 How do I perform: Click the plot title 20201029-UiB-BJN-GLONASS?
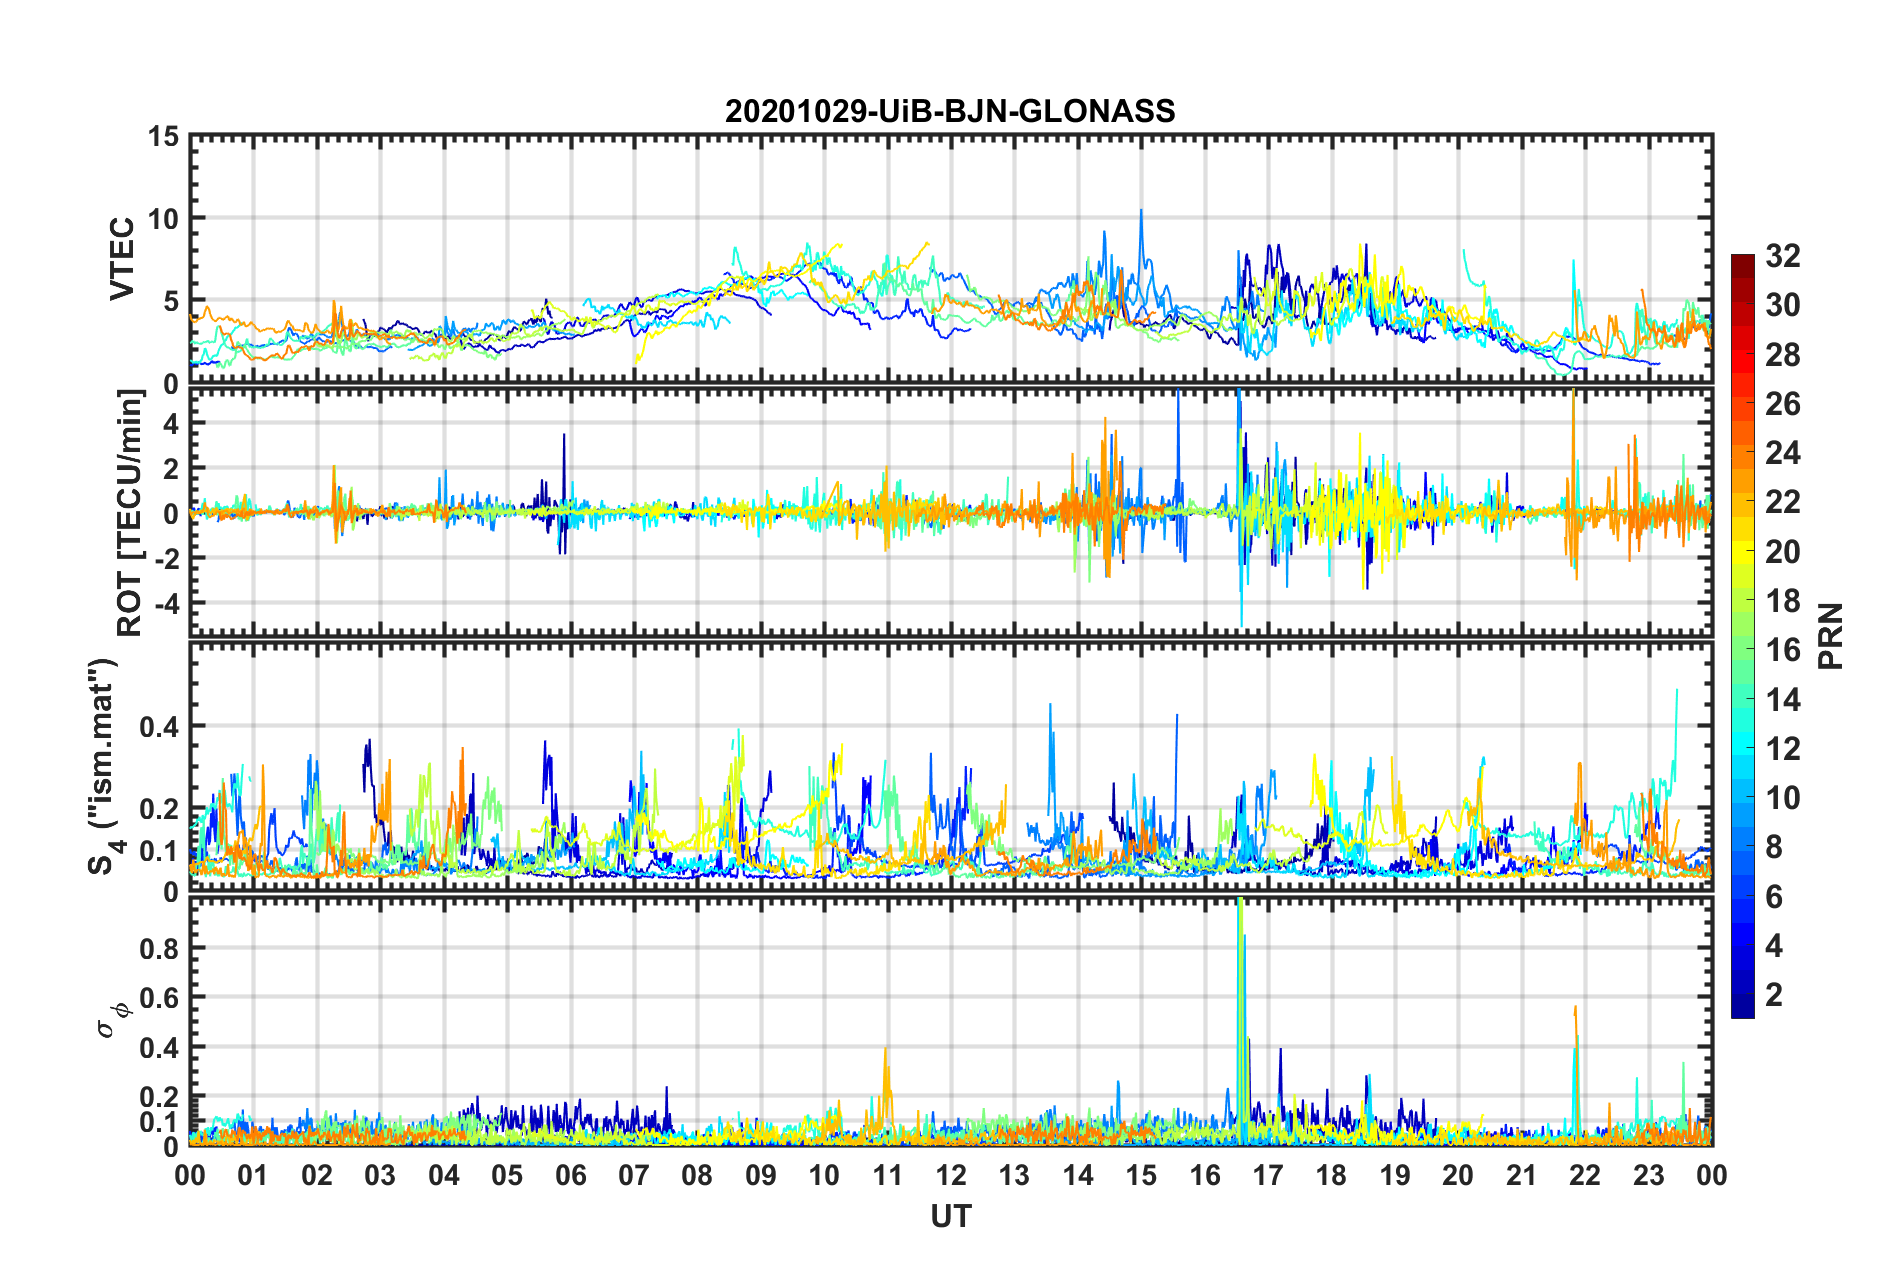[x=950, y=111]
